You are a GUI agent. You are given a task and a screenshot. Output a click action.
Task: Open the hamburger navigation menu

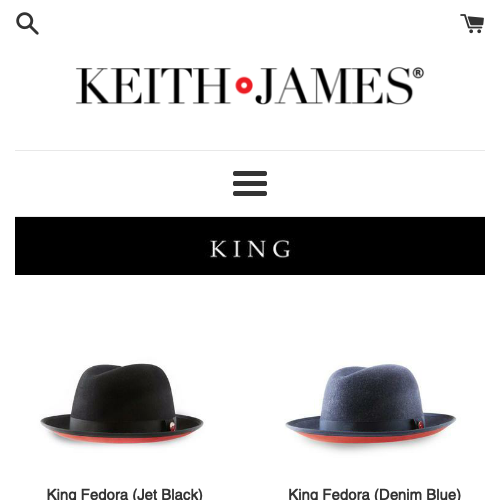point(250,183)
